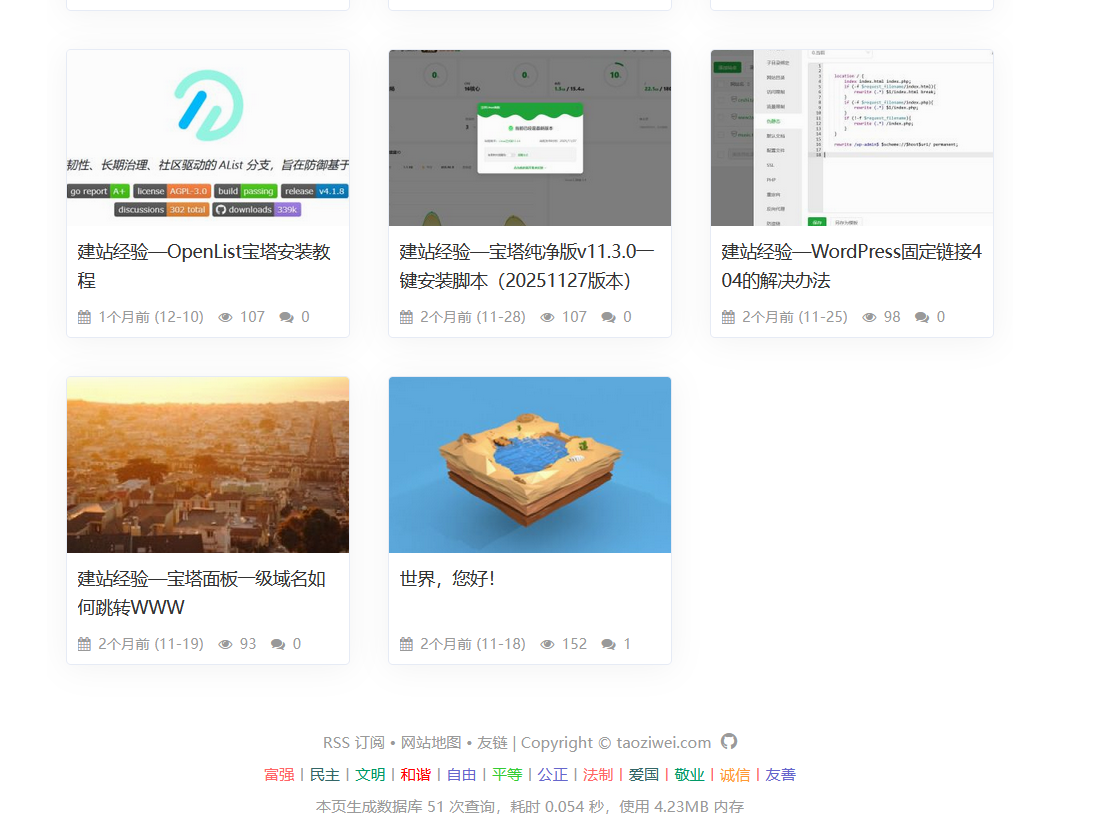Click the calendar icon on 世界，您好！ post
This screenshot has width=1100, height=829.
click(x=407, y=644)
